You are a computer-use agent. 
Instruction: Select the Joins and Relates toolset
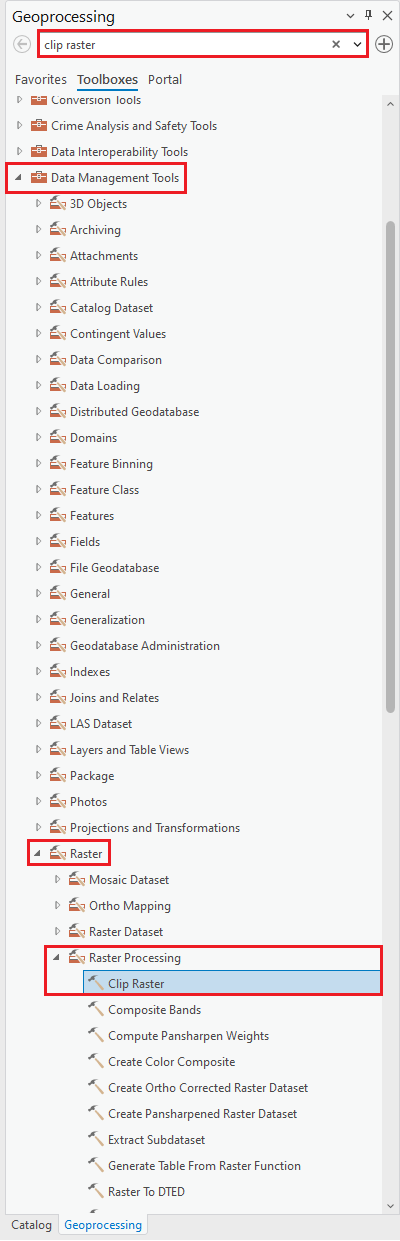114,698
